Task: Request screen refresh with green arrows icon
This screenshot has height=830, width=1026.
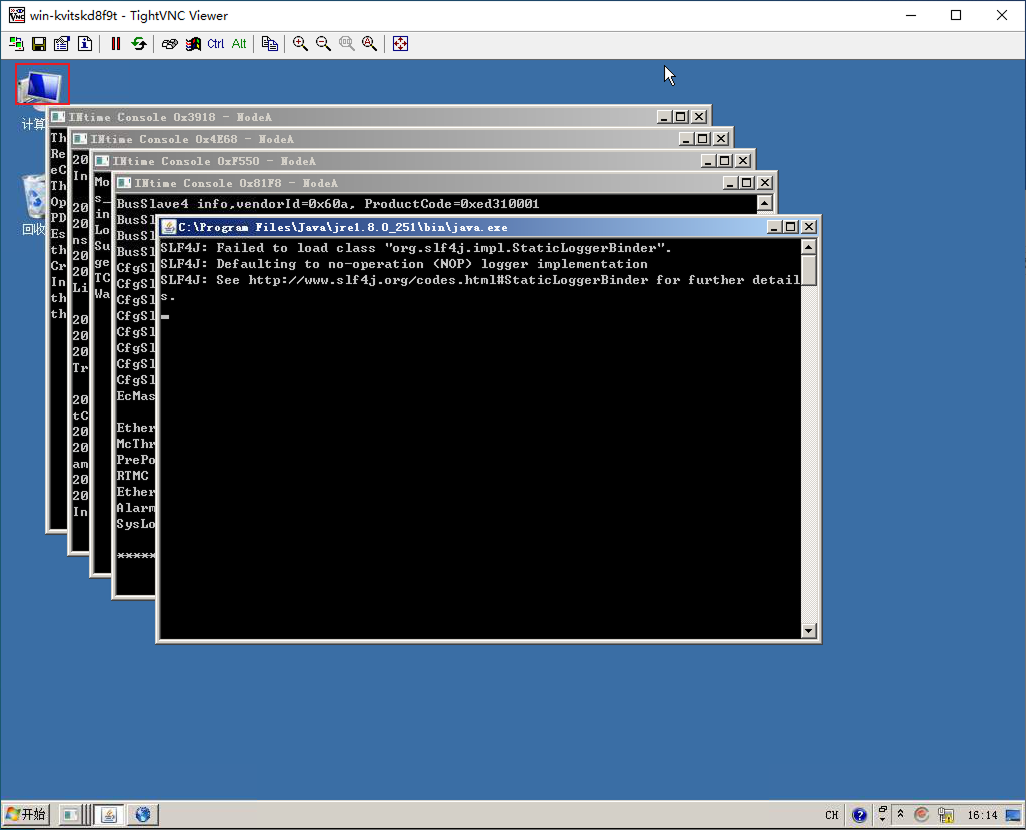Action: [139, 44]
